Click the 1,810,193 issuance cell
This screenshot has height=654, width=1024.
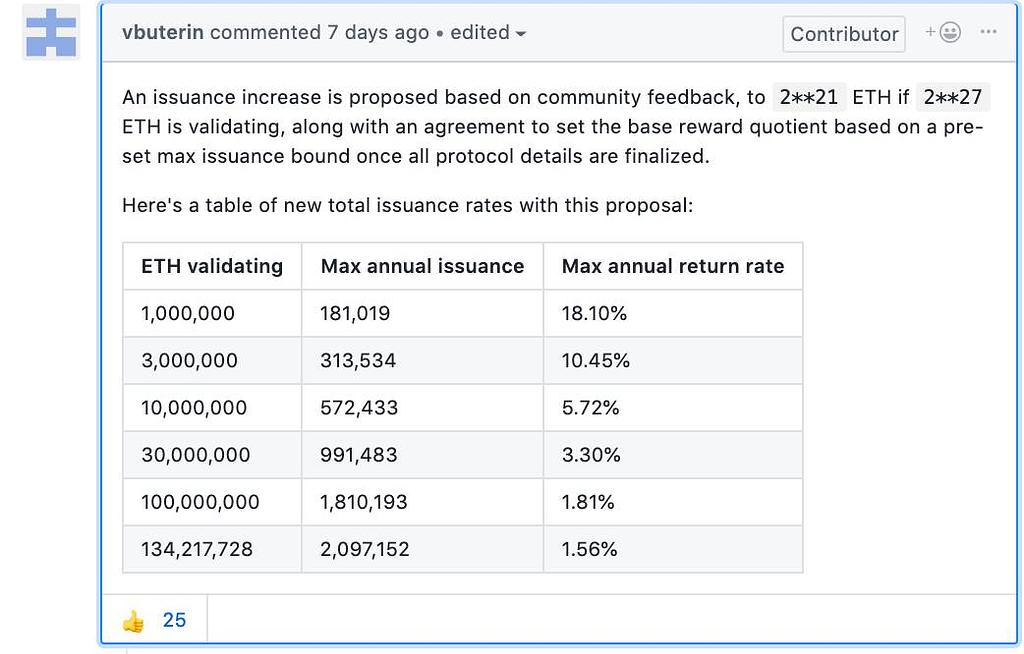(x=364, y=501)
